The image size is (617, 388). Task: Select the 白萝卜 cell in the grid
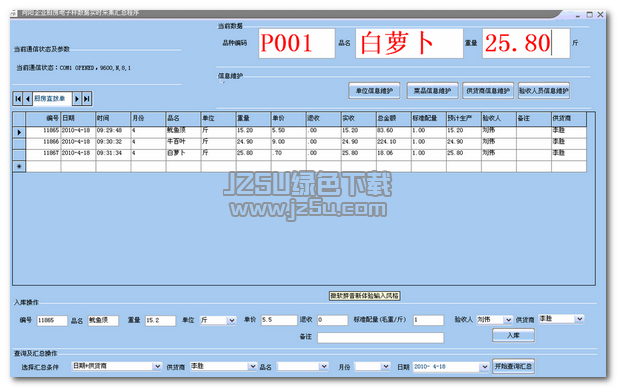183,155
